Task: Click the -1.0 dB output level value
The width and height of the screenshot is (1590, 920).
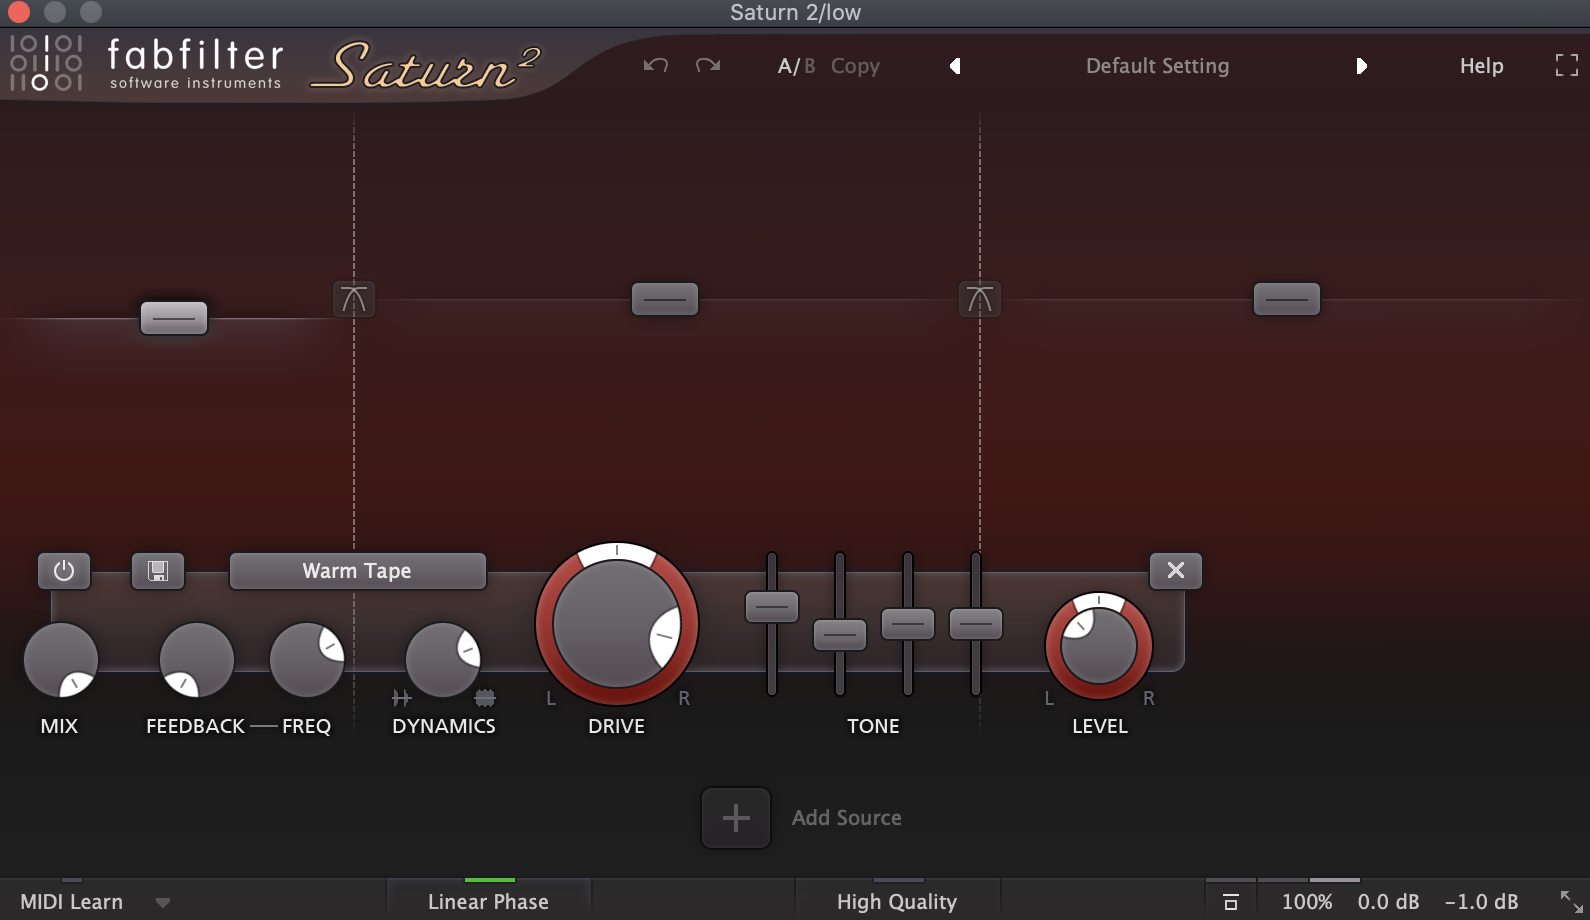Action: pos(1481,902)
